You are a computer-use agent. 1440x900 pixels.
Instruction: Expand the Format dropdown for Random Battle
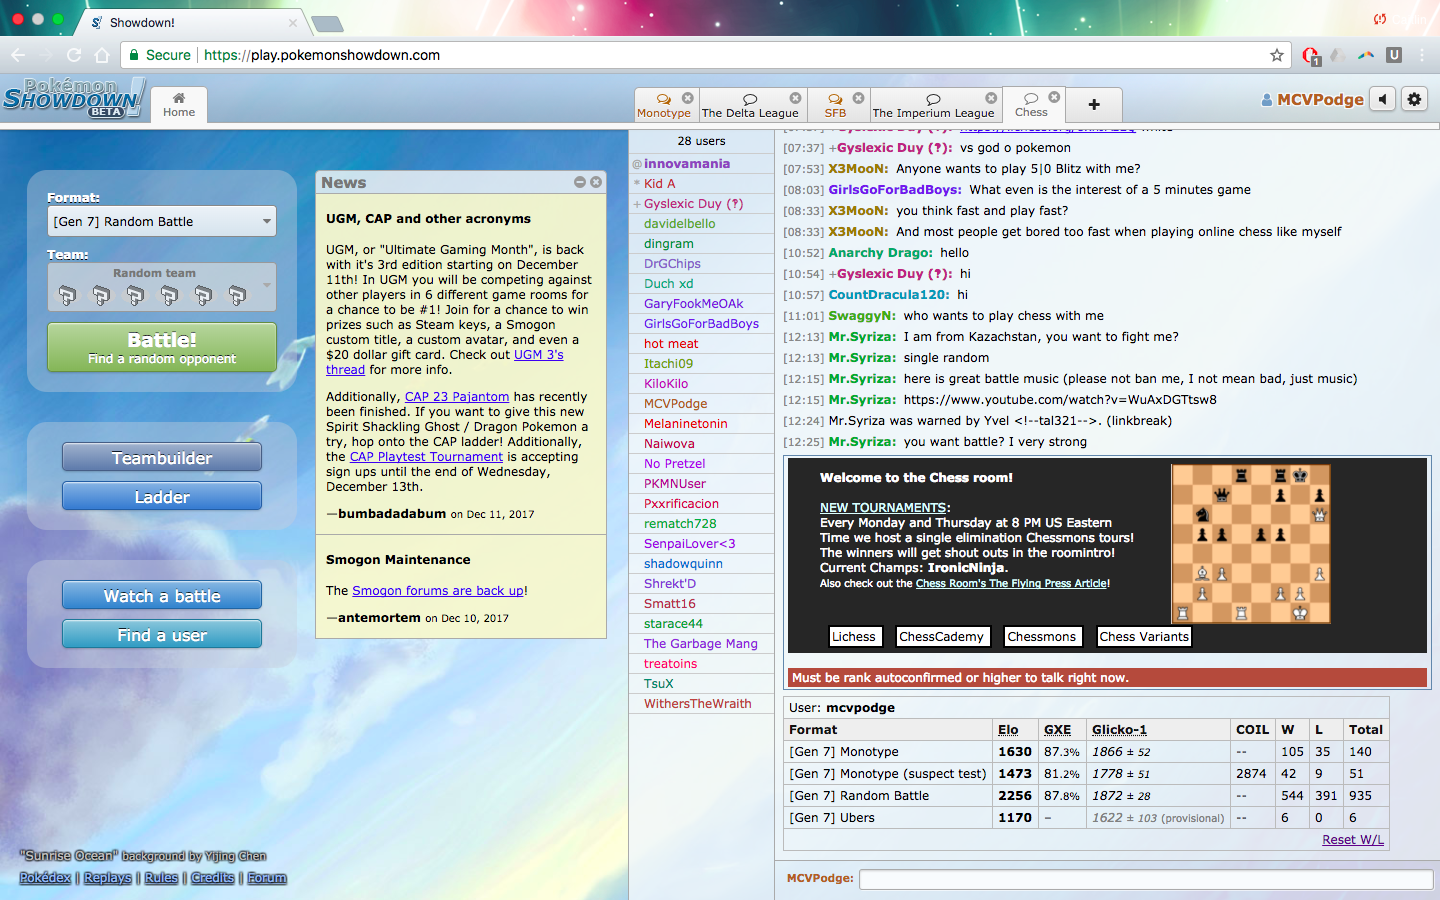pyautogui.click(x=162, y=222)
